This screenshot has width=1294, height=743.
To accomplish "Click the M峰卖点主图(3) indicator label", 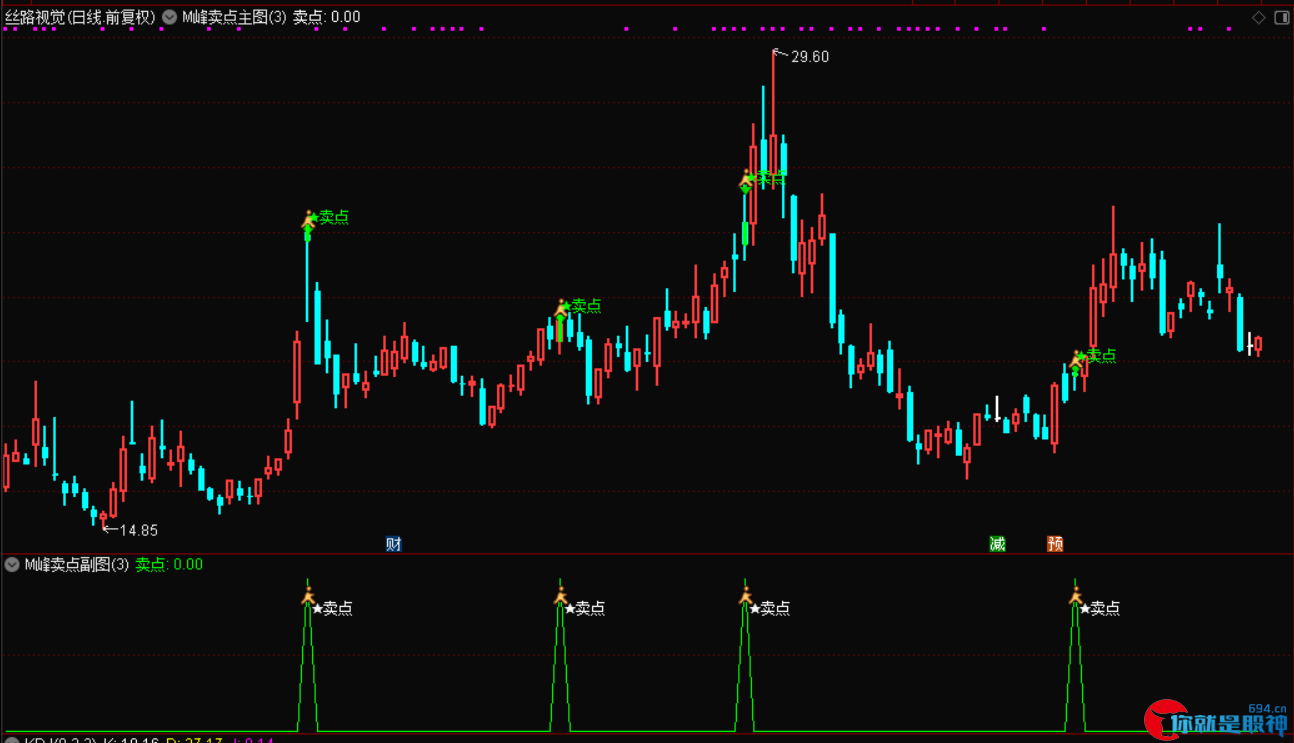I will [x=234, y=17].
